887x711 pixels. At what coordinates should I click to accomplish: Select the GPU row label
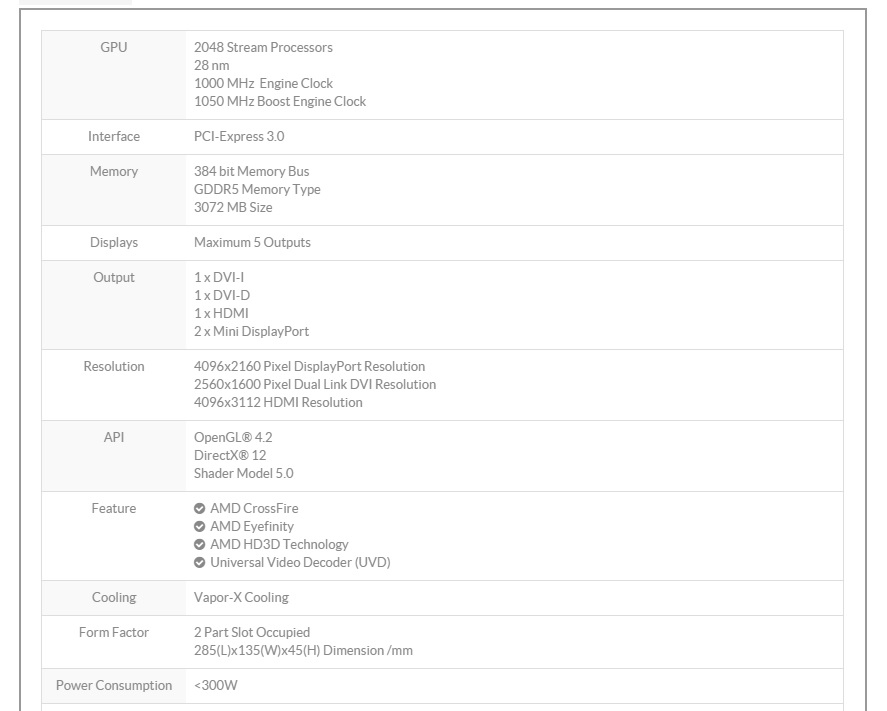pyautogui.click(x=114, y=47)
